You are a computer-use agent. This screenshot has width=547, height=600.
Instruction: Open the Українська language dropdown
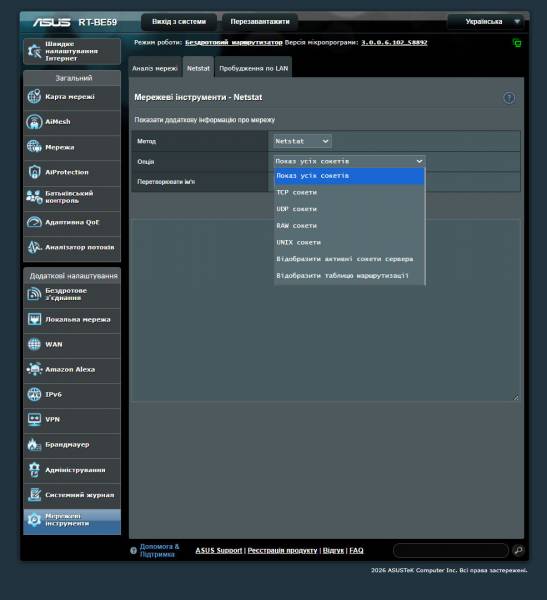pyautogui.click(x=487, y=22)
